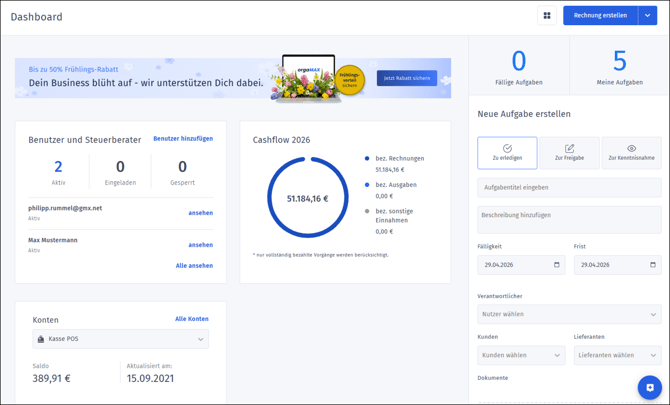The image size is (670, 405).
Task: Click the Cashflow 2026 heading
Action: point(281,140)
